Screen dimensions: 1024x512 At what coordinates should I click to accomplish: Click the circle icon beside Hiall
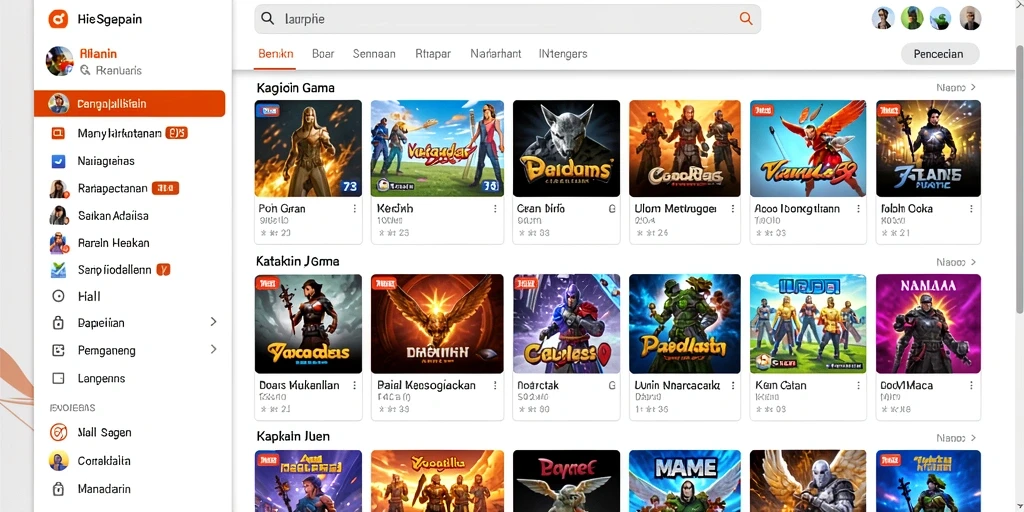(x=58, y=296)
